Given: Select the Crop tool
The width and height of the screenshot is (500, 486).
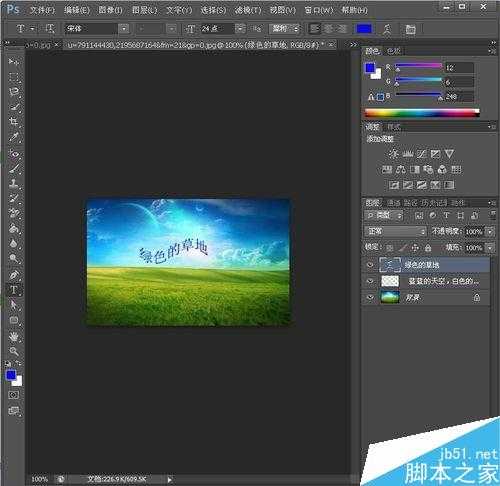Looking at the screenshot, I should tap(14, 121).
